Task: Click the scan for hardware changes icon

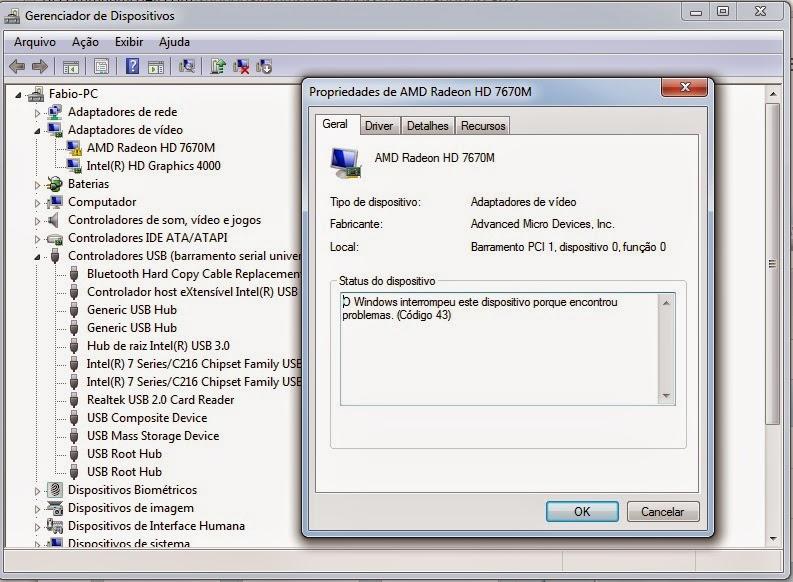Action: tap(187, 66)
